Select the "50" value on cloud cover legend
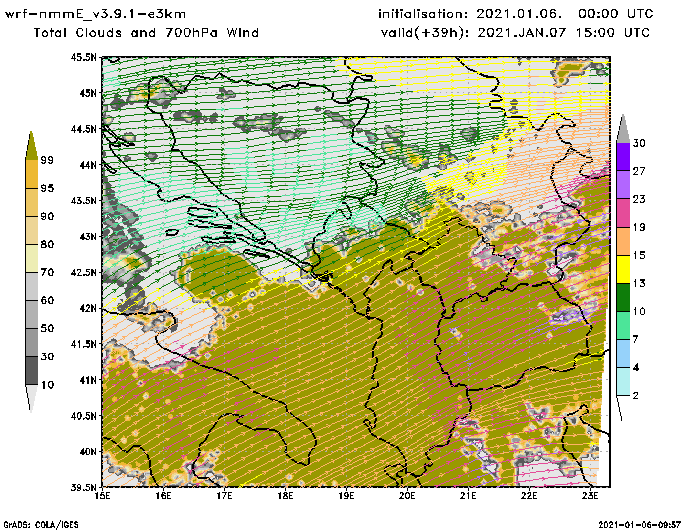 (47, 328)
